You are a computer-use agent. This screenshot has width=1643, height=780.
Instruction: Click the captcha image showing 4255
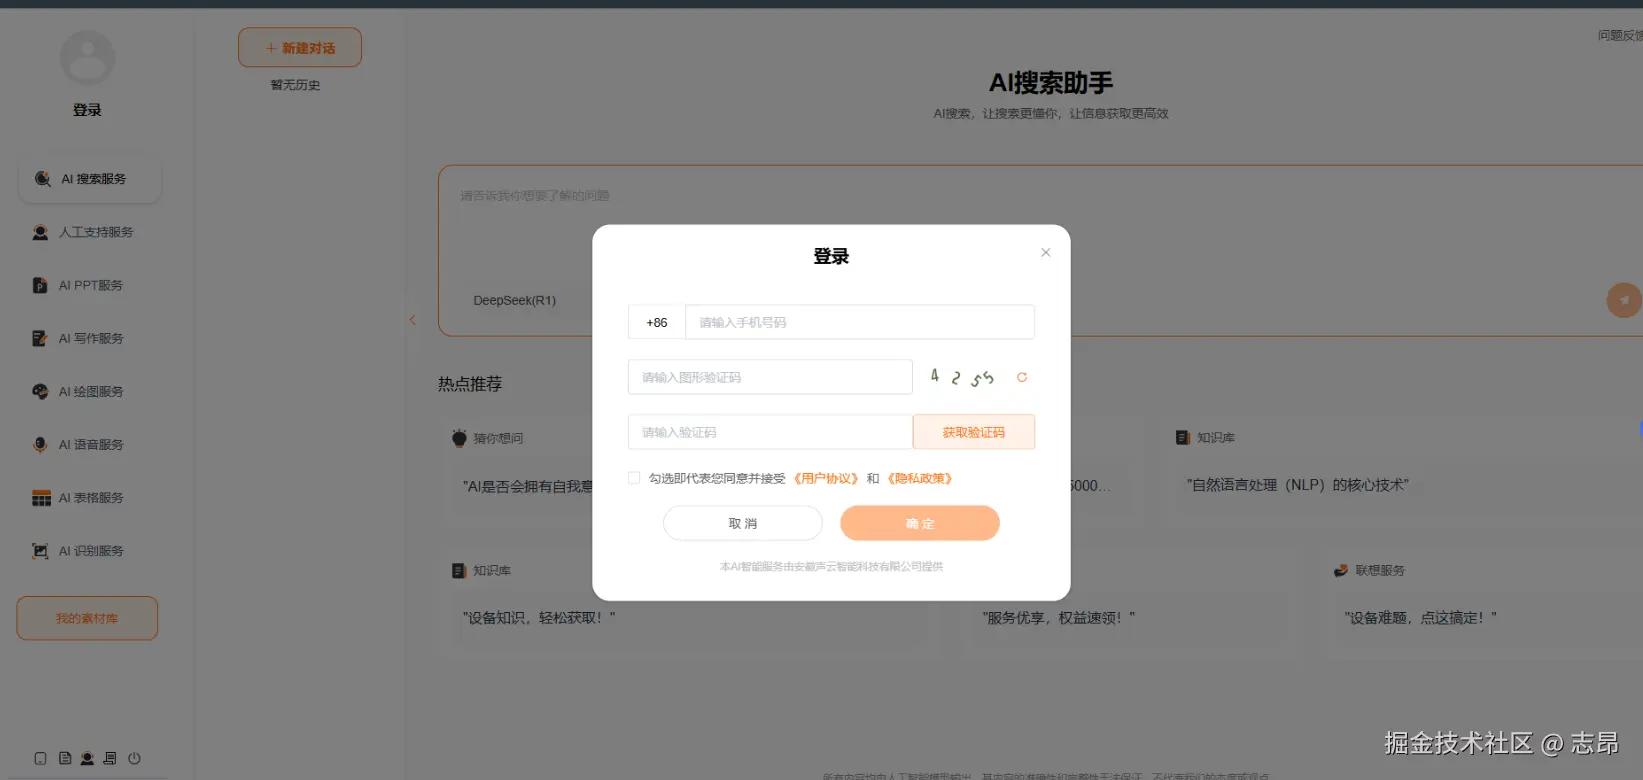(962, 377)
